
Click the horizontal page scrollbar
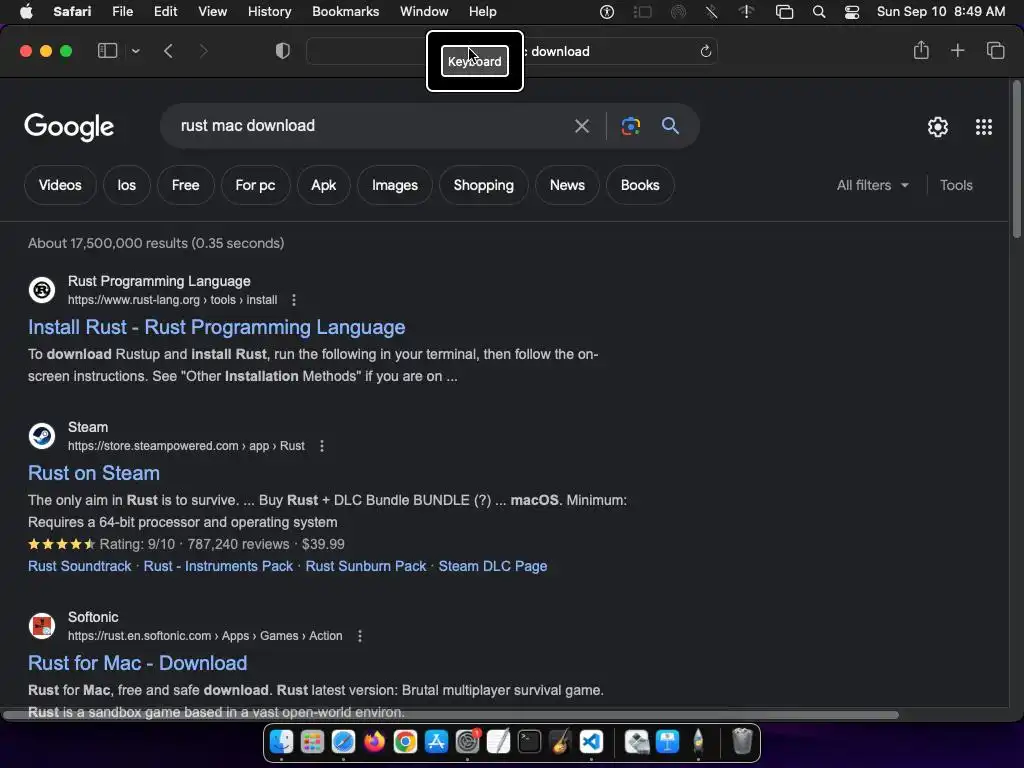point(451,715)
